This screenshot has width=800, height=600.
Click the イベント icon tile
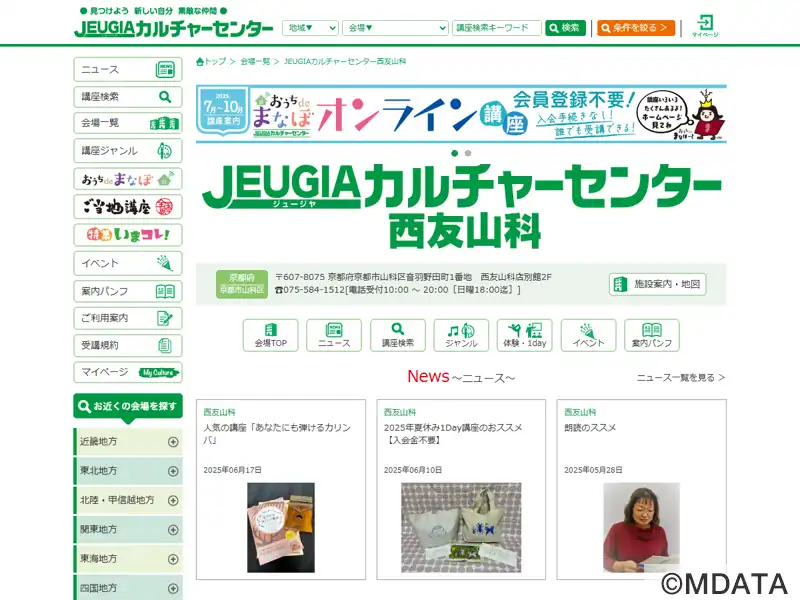pos(588,335)
